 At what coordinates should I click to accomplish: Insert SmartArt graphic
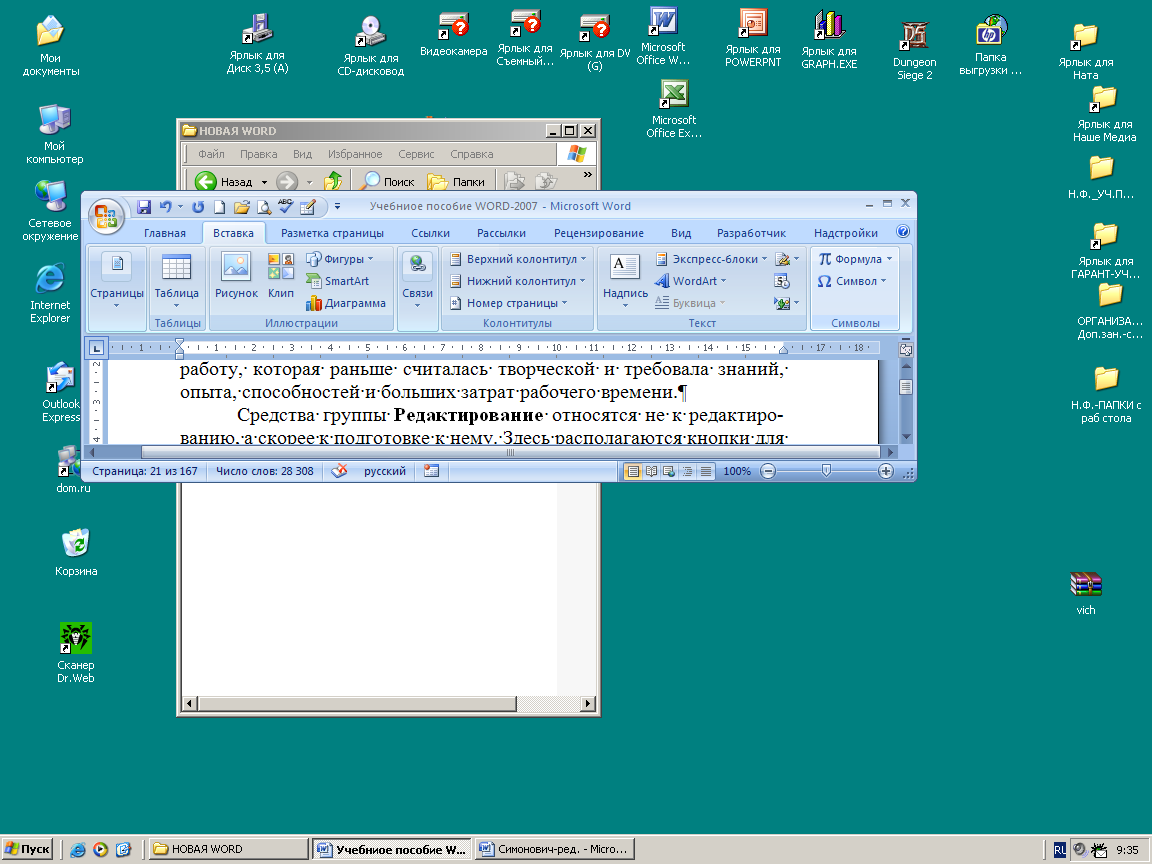coord(337,281)
